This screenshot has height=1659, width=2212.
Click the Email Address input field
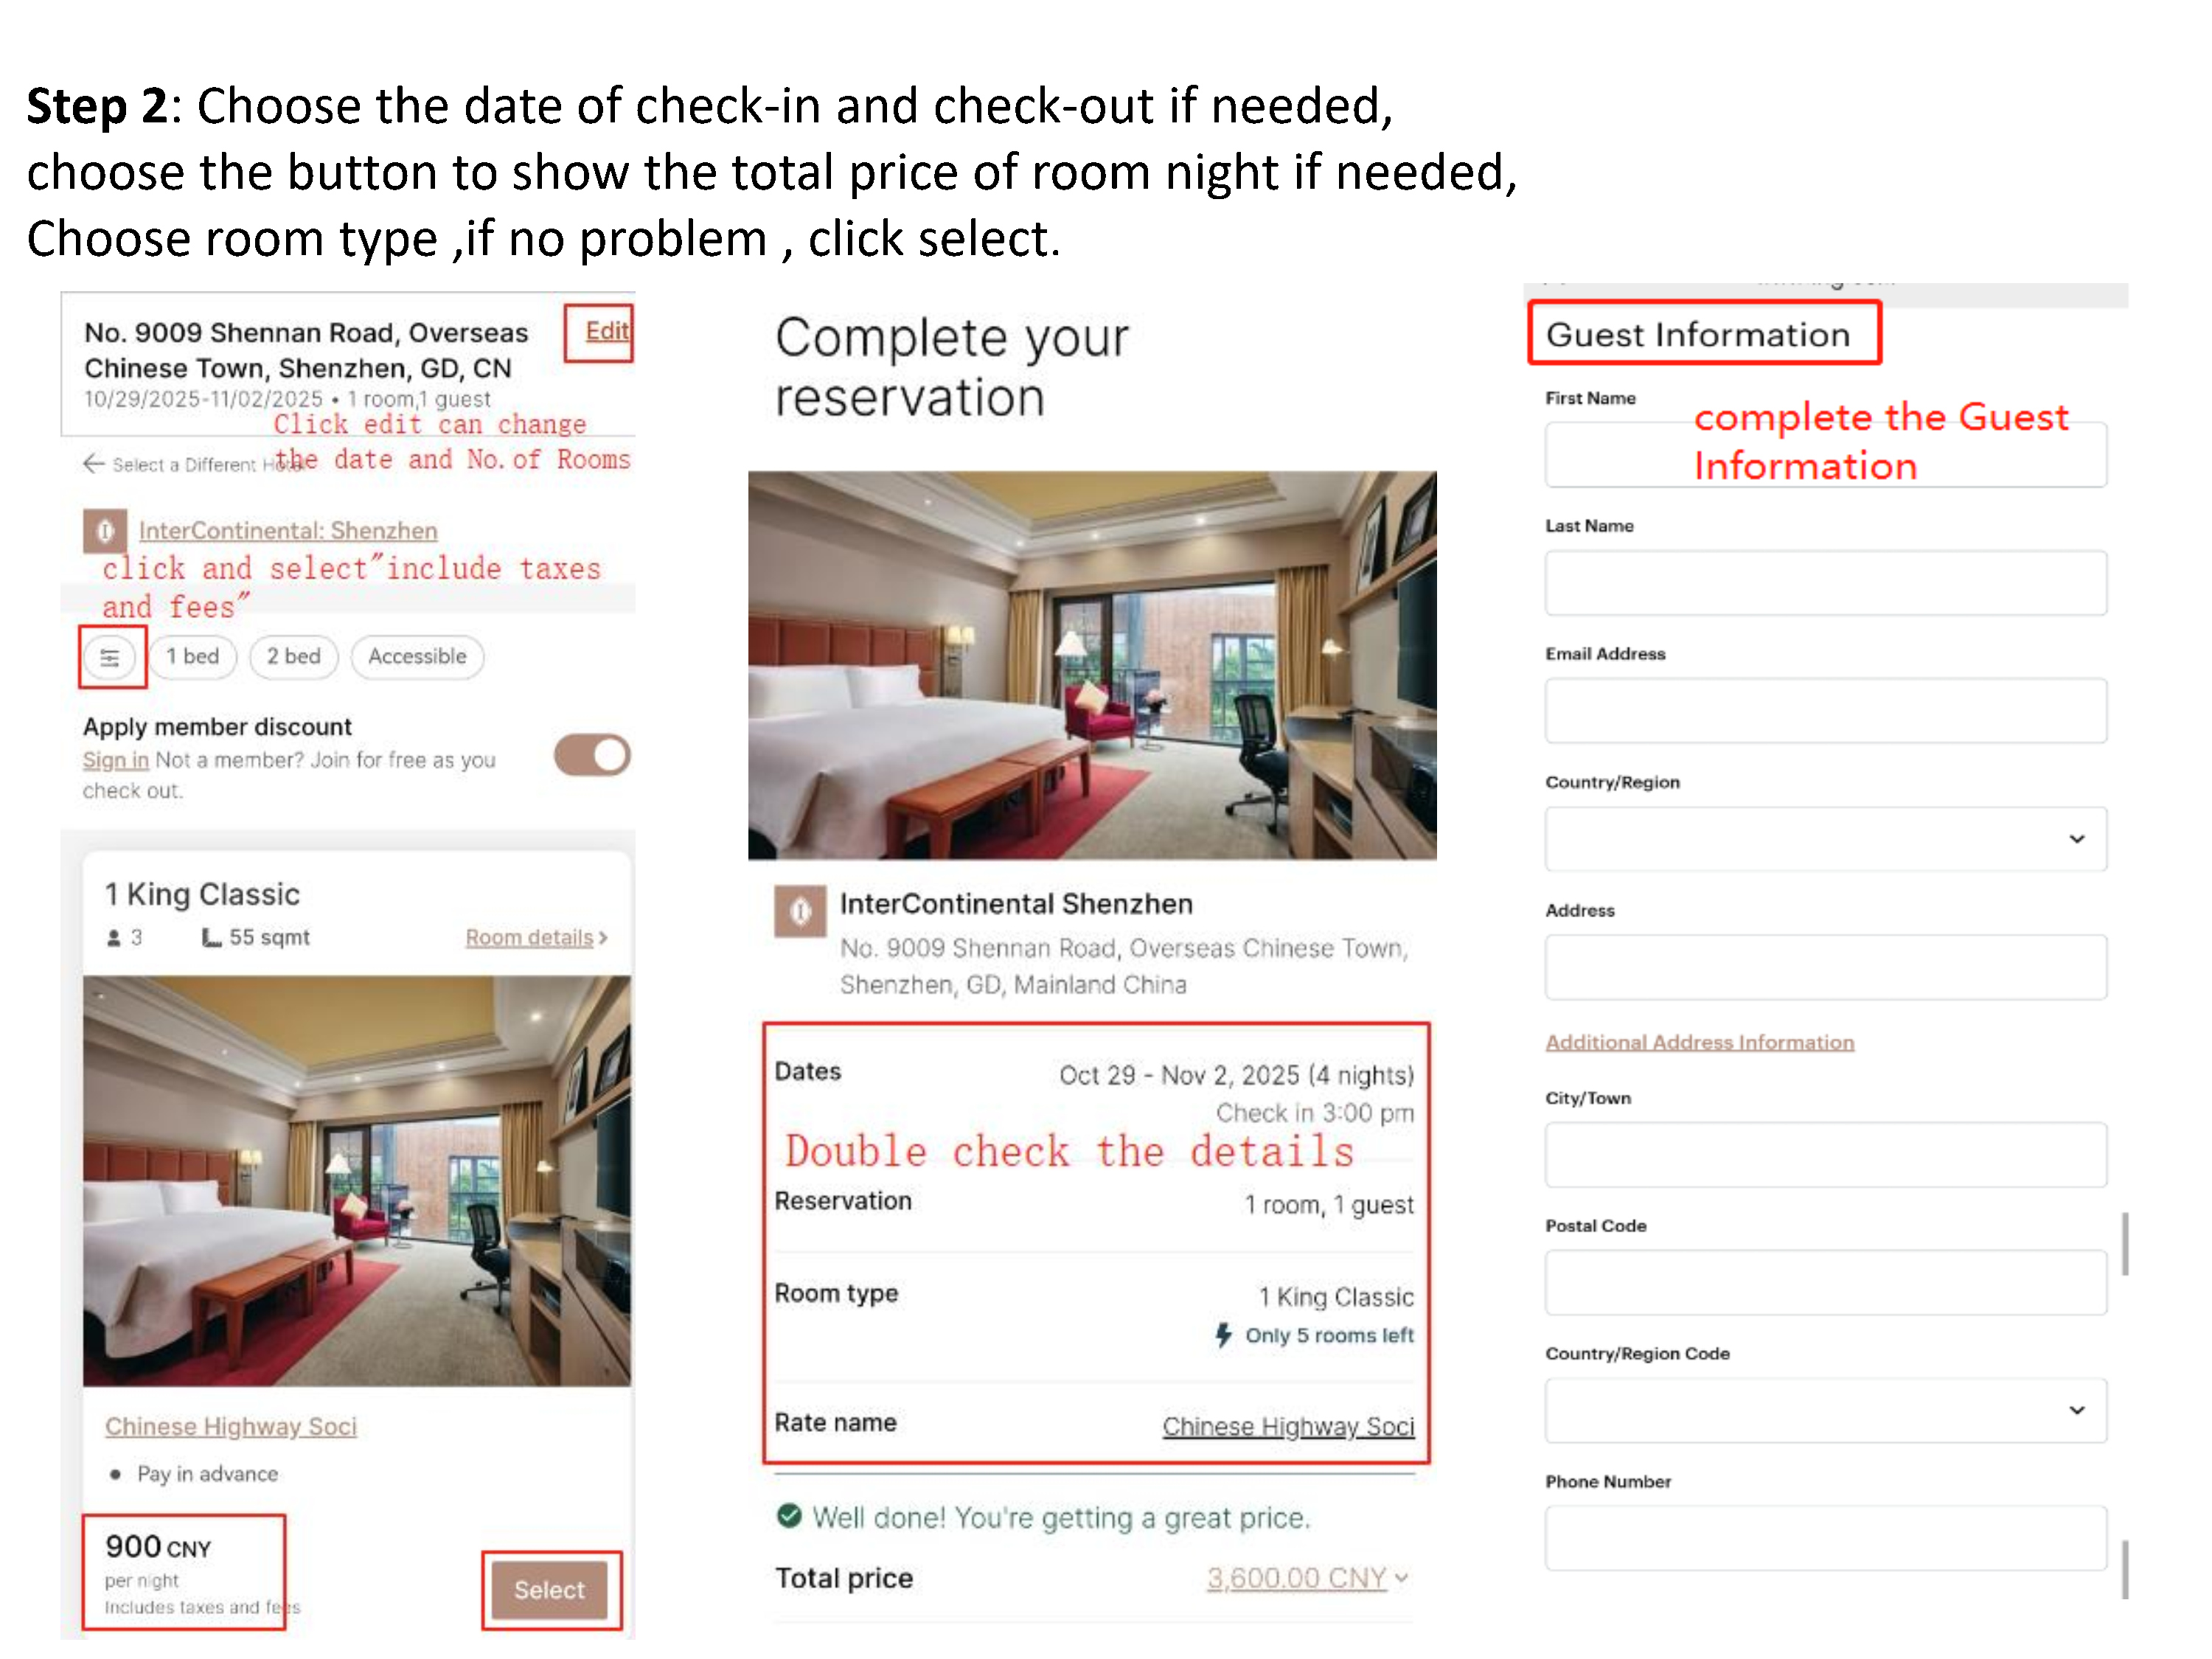1825,711
